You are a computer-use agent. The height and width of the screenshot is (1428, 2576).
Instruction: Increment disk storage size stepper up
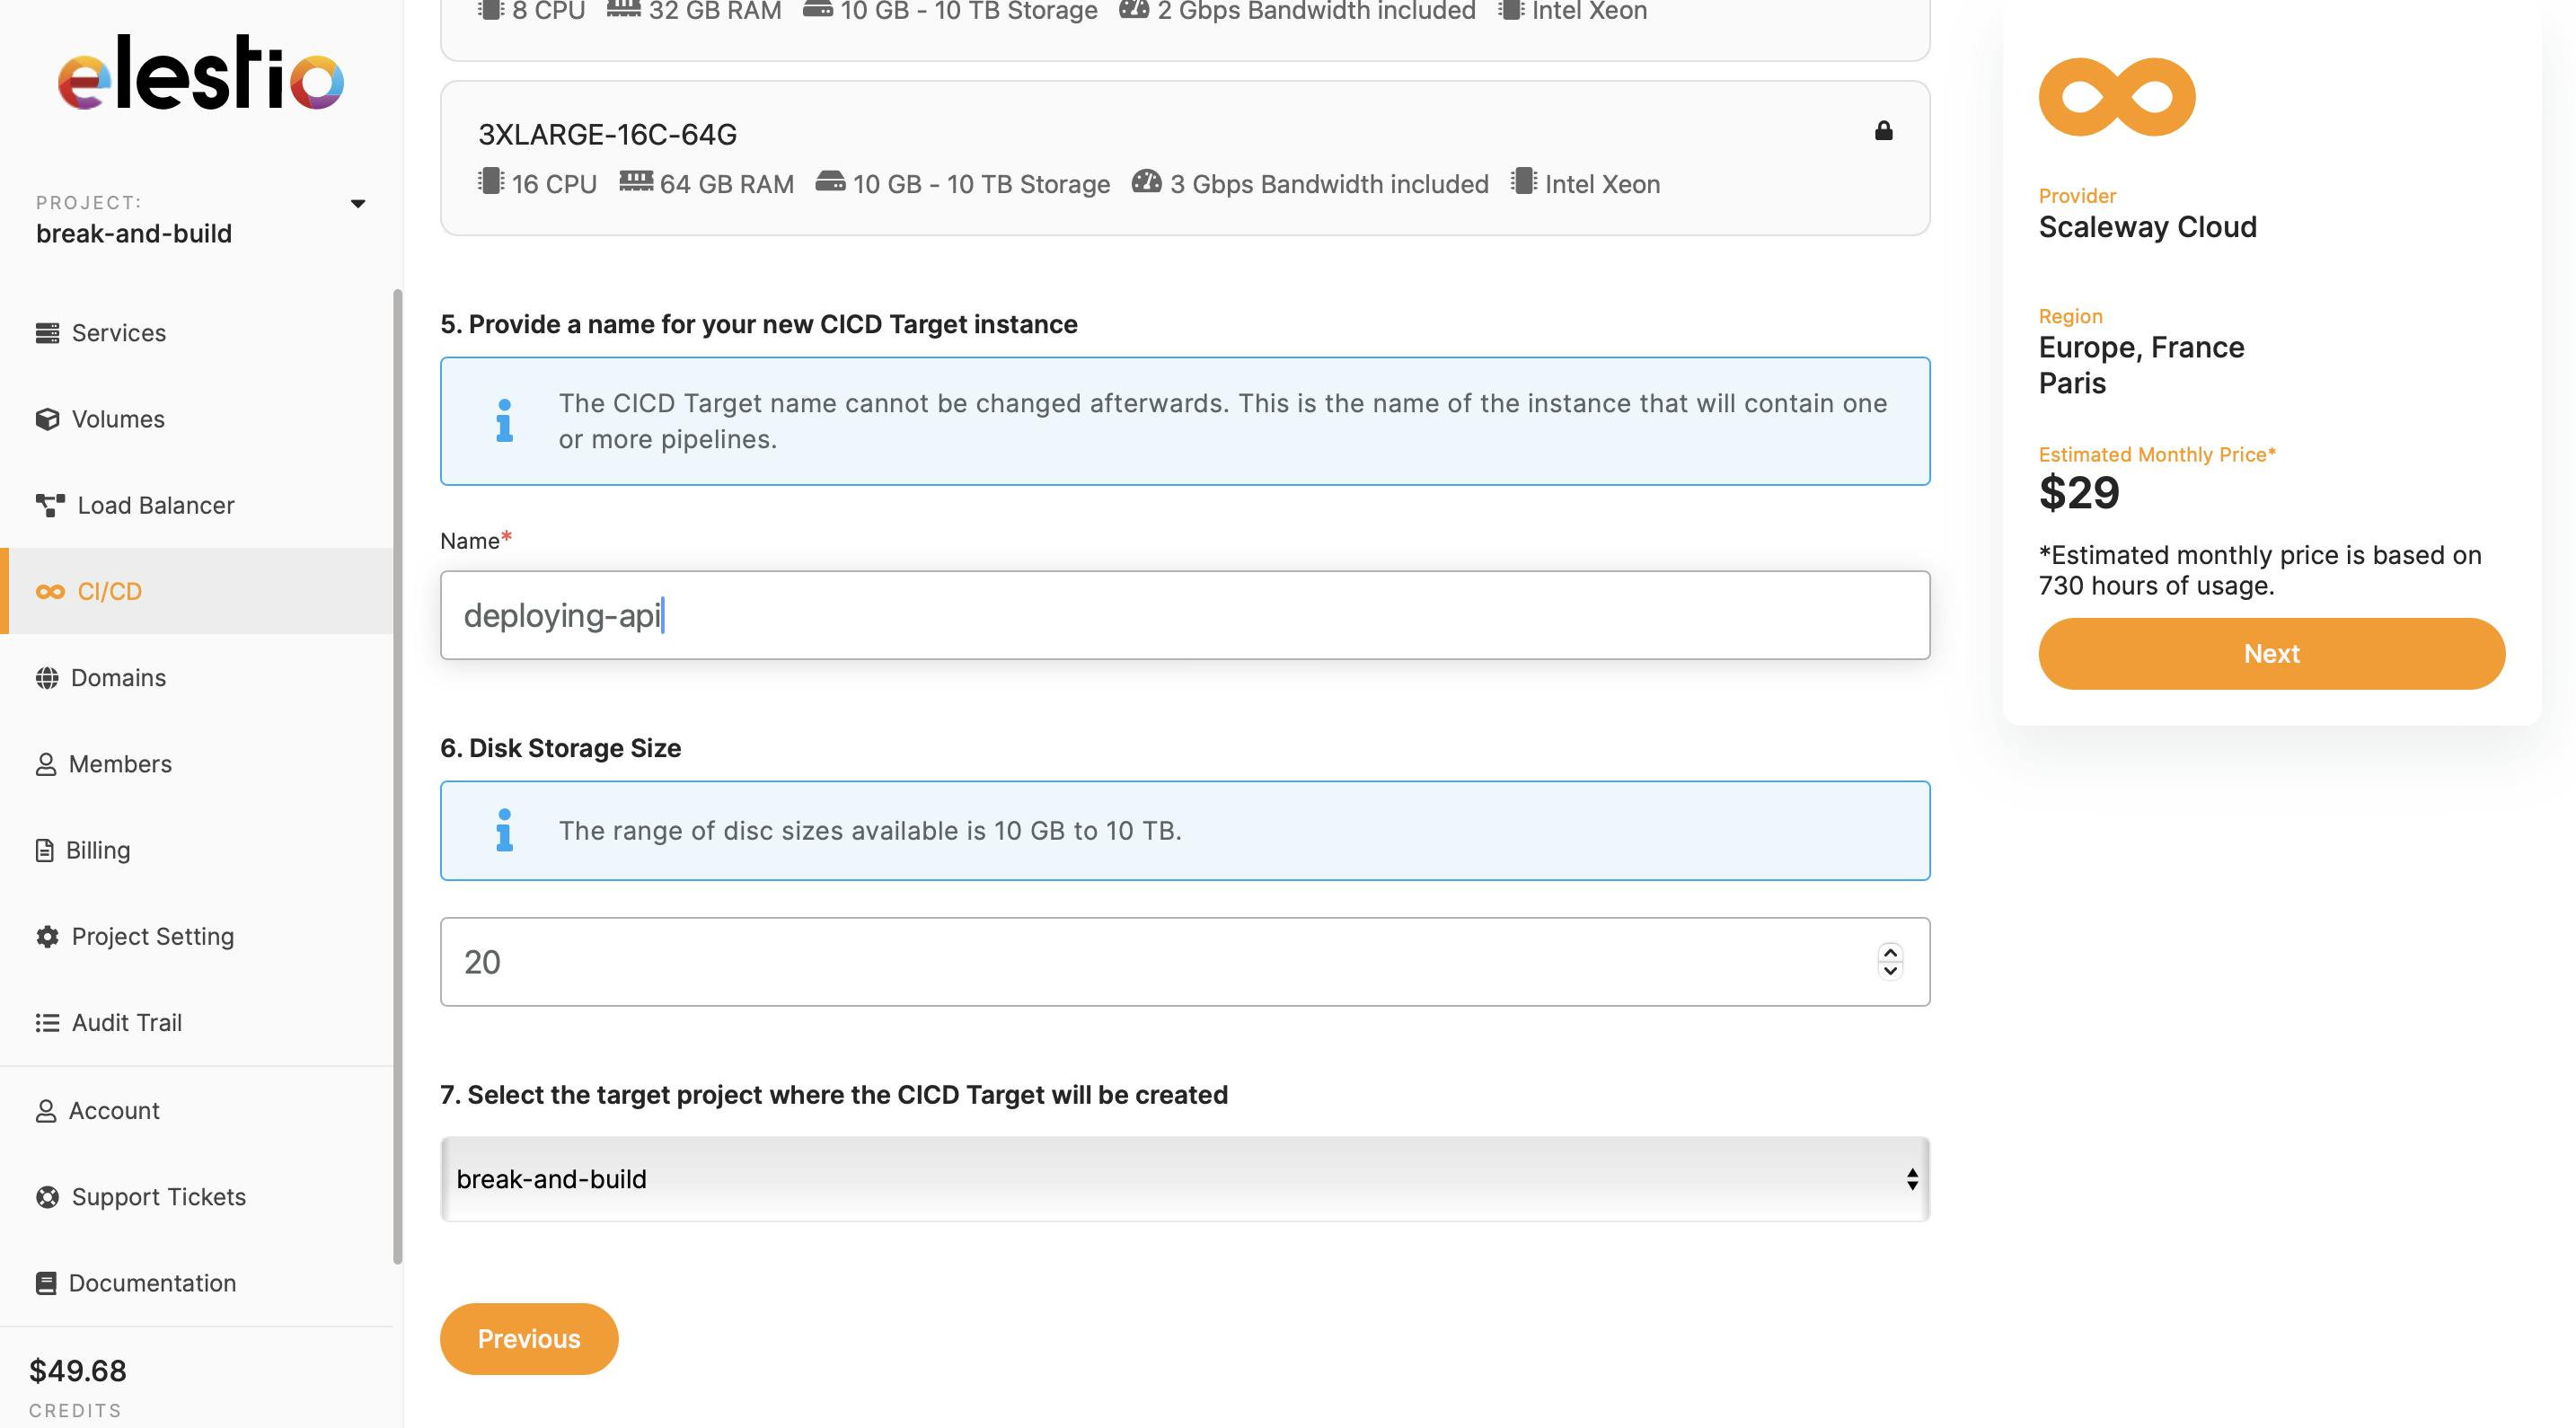(1889, 951)
